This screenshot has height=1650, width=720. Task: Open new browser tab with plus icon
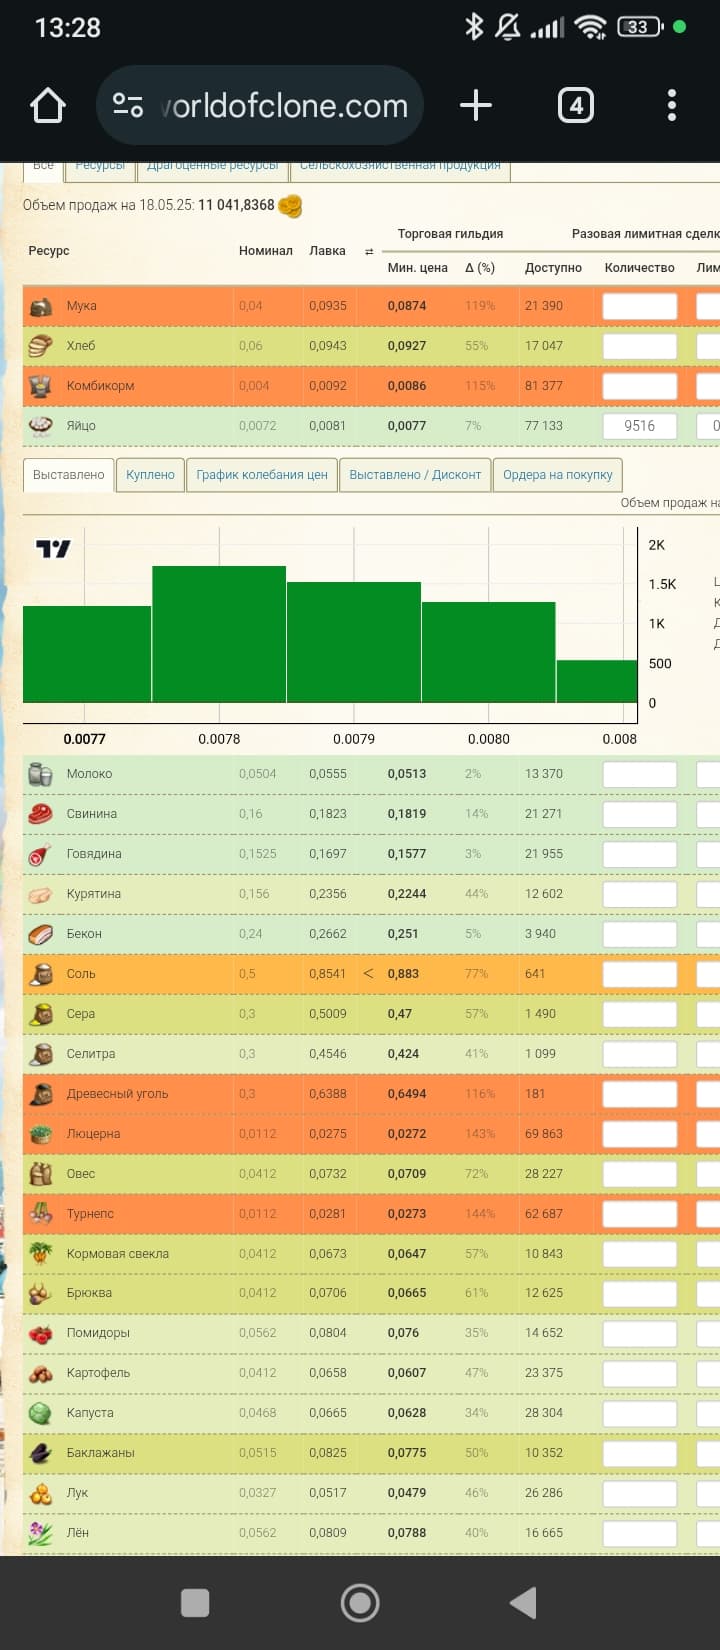tap(476, 105)
